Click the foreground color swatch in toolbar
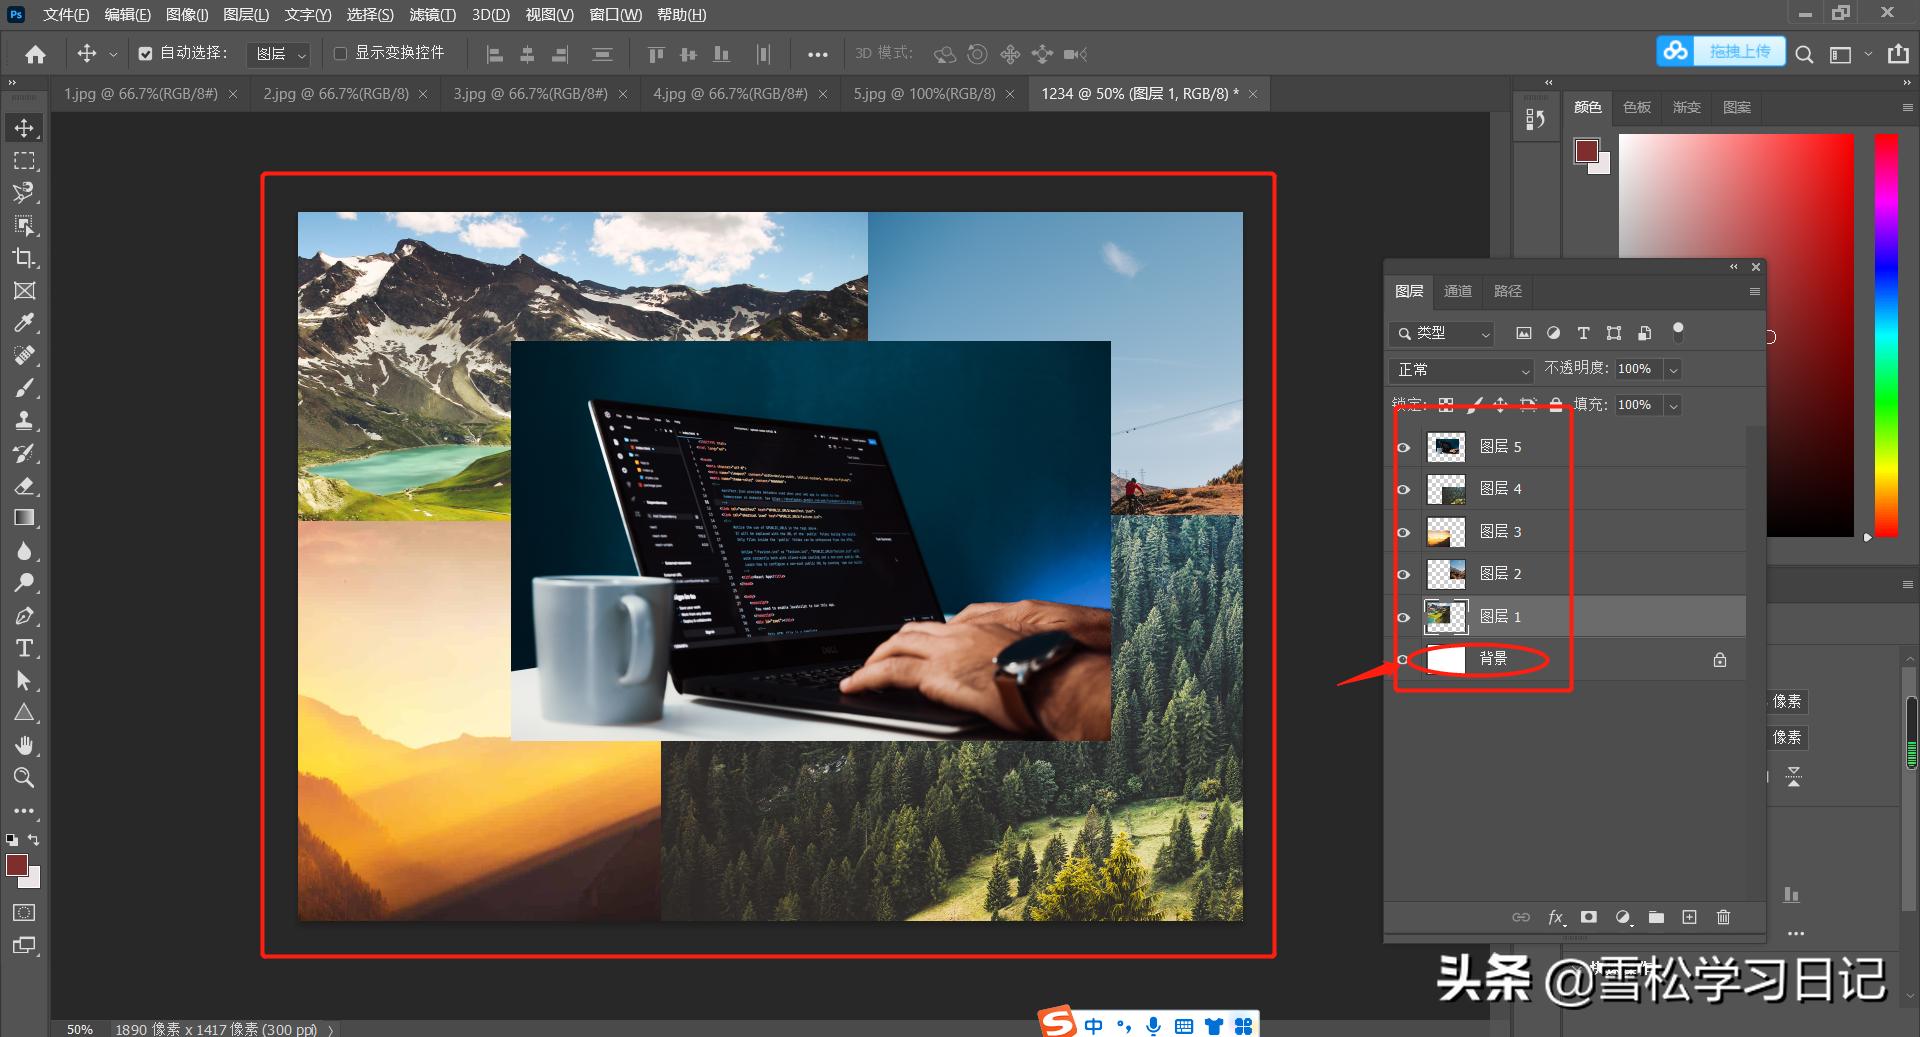Viewport: 1920px width, 1037px height. [x=16, y=865]
